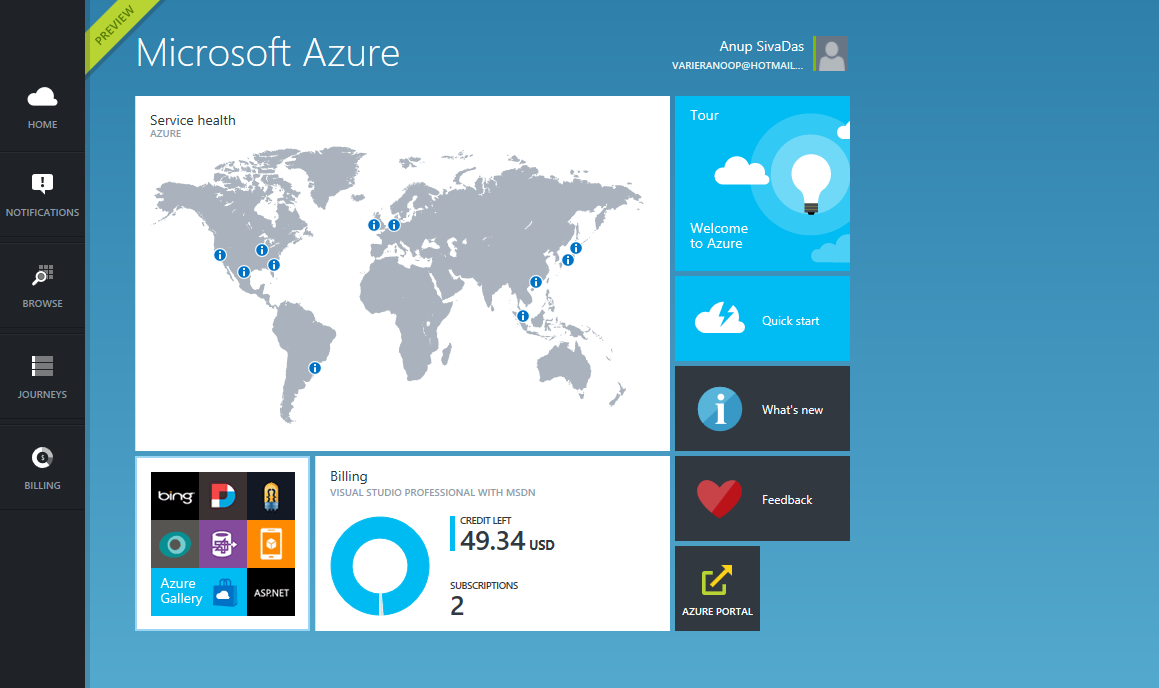This screenshot has height=688, width=1159.
Task: Click the orange mobile device gallery tile
Action: tap(271, 544)
